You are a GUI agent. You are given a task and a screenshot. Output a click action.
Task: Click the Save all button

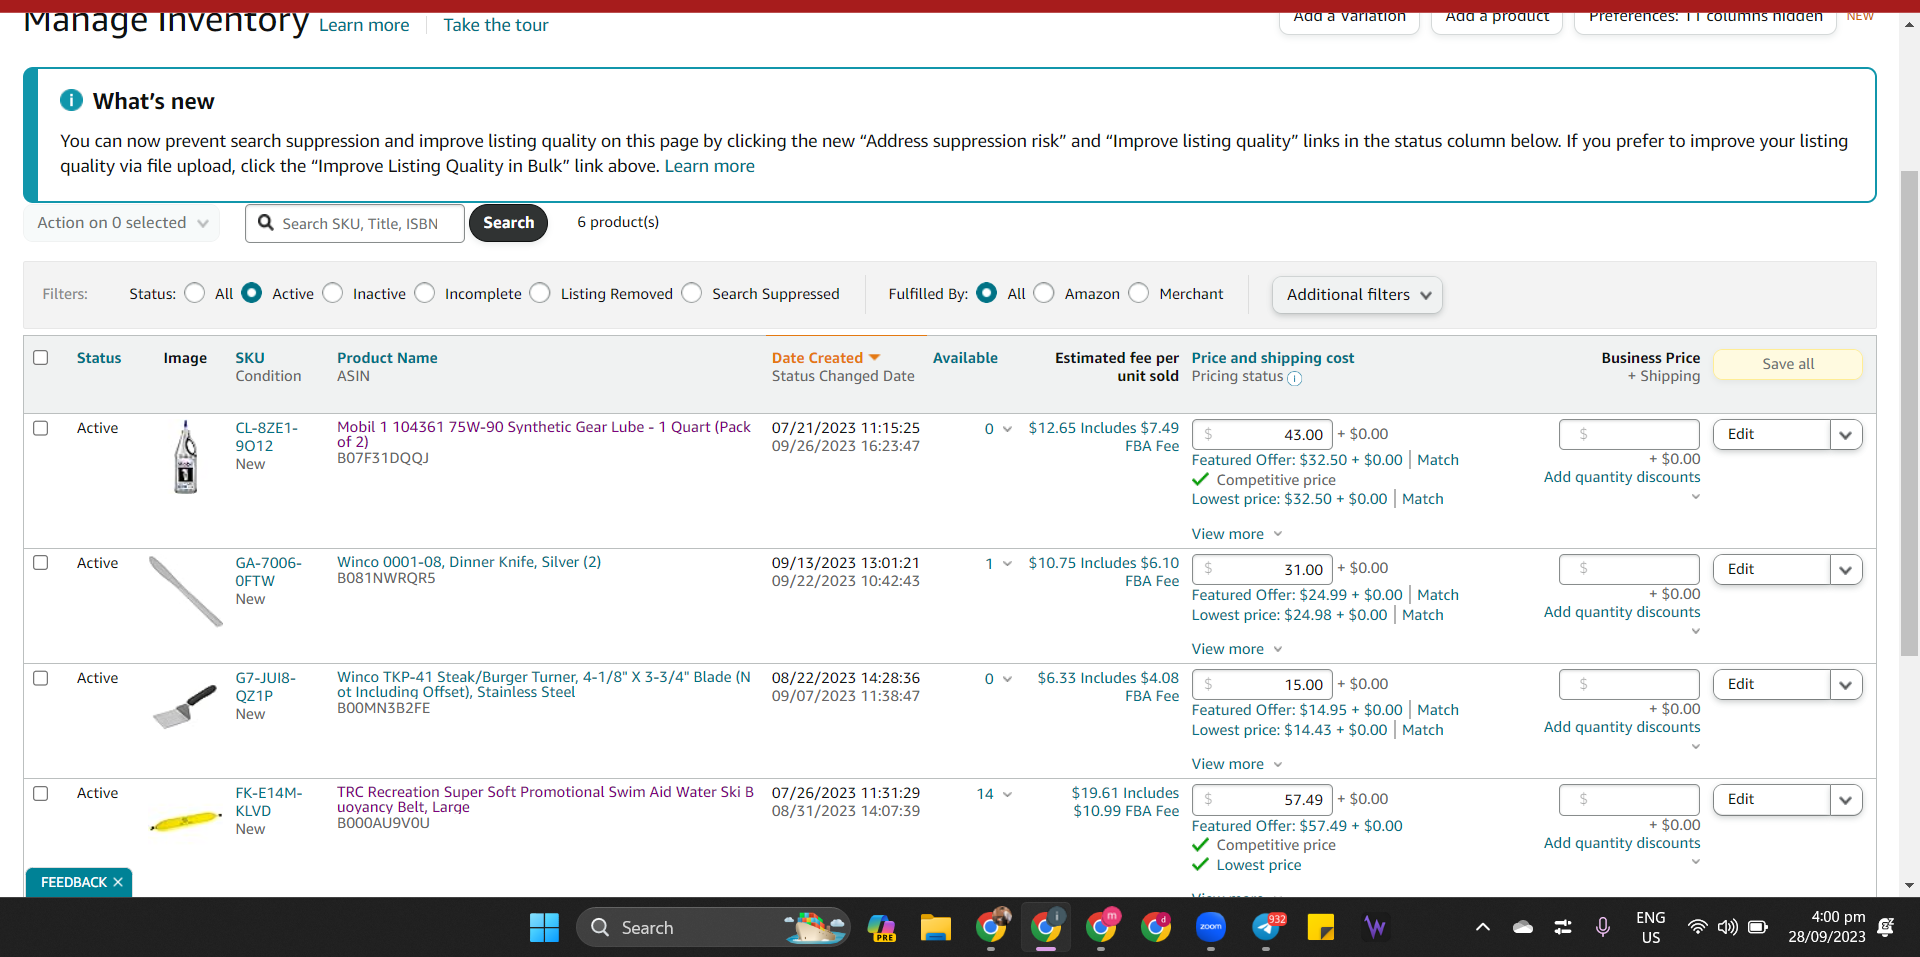[1788, 364]
